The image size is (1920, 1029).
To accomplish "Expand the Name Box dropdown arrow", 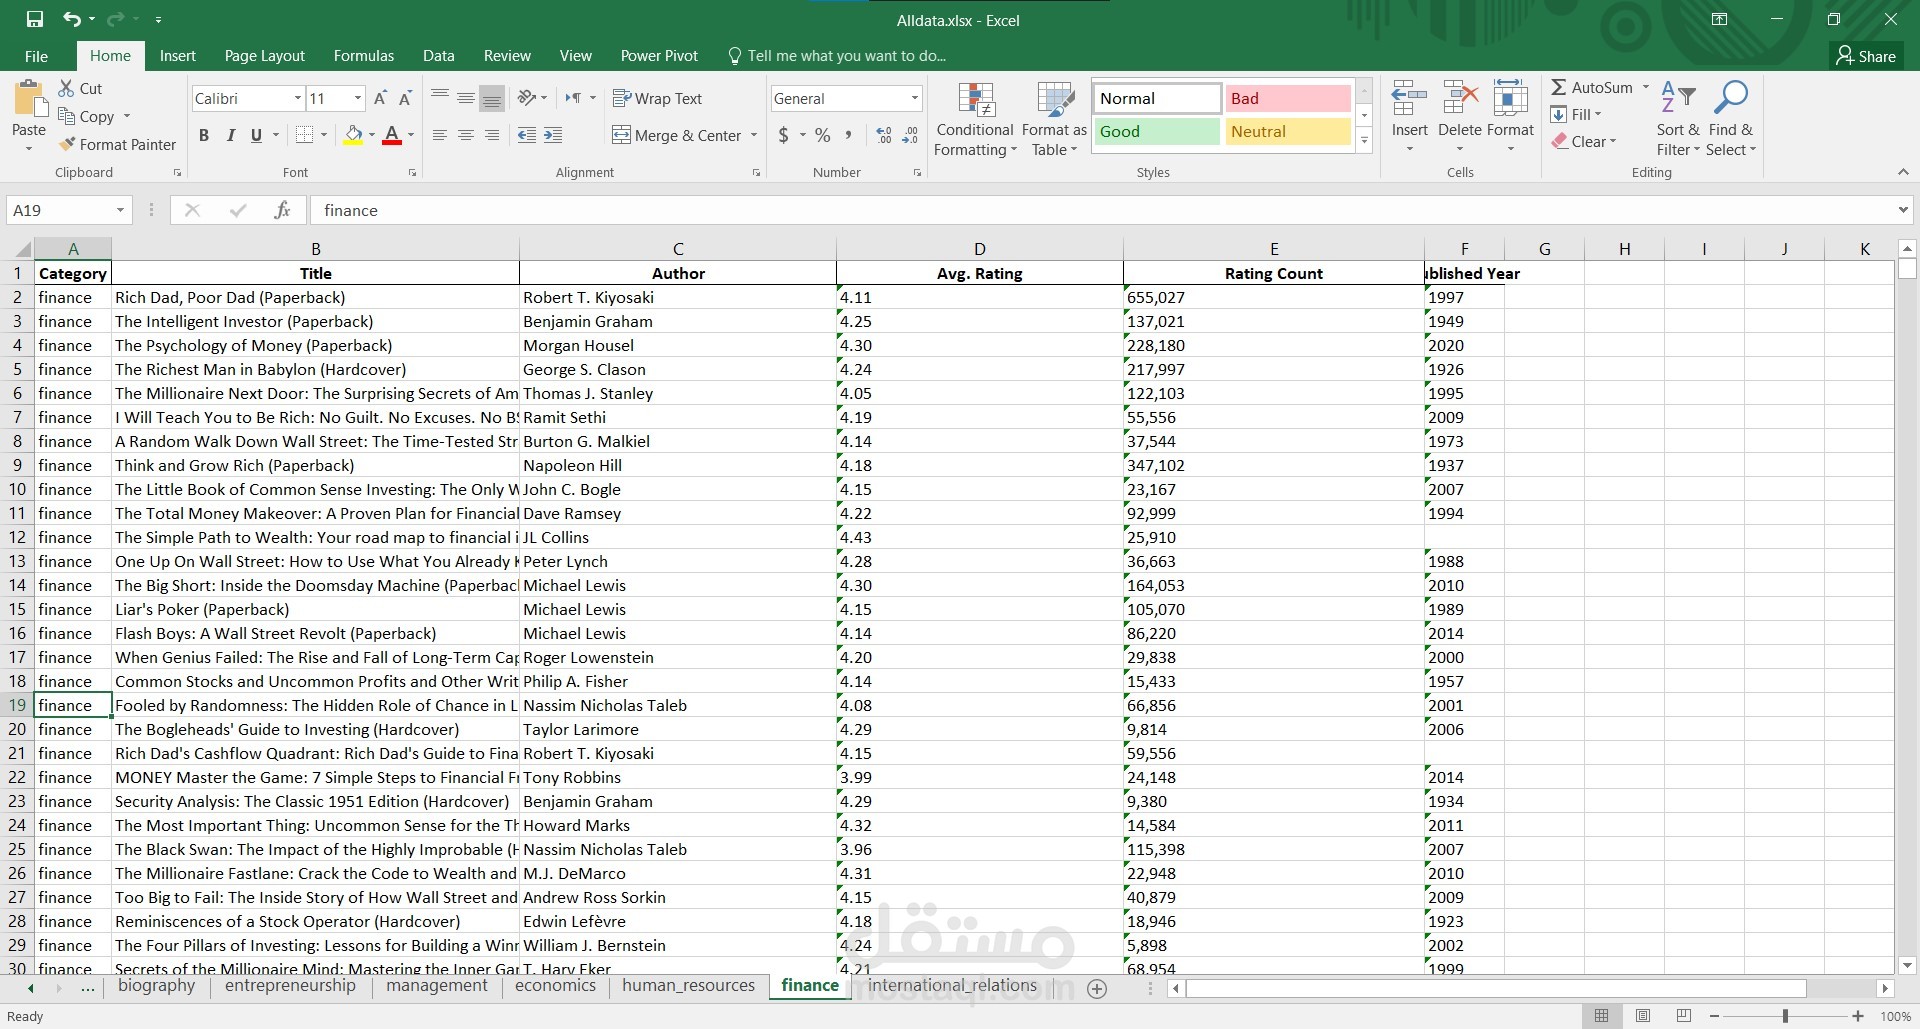I will [120, 210].
